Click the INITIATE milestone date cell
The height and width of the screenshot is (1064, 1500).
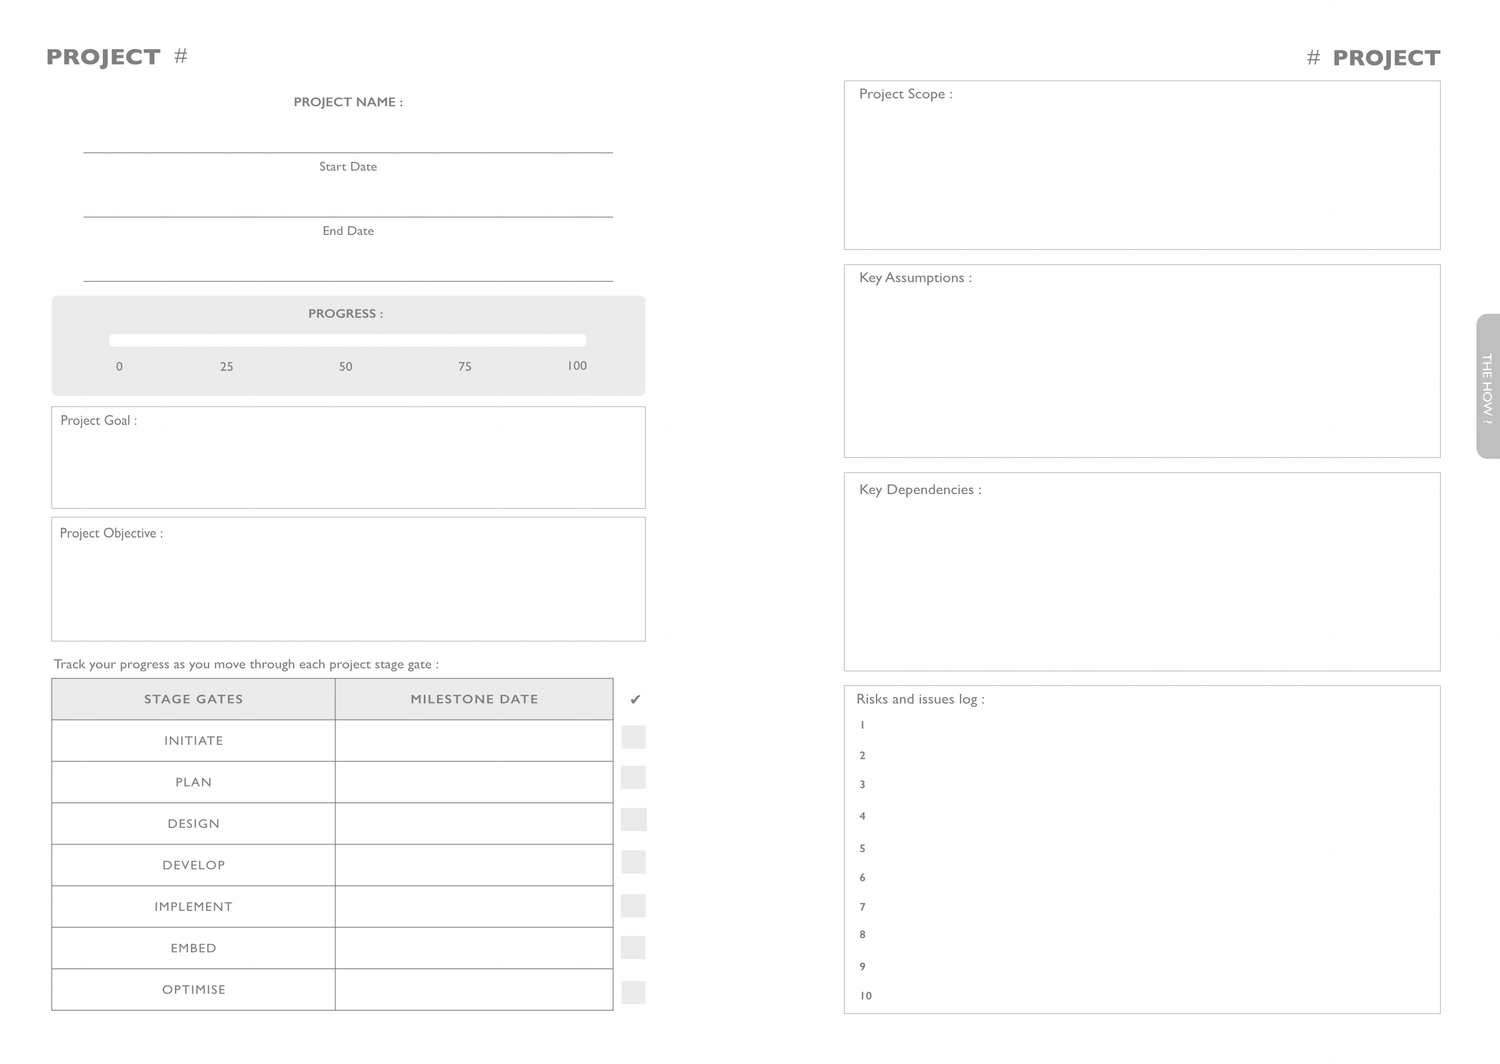tap(474, 741)
